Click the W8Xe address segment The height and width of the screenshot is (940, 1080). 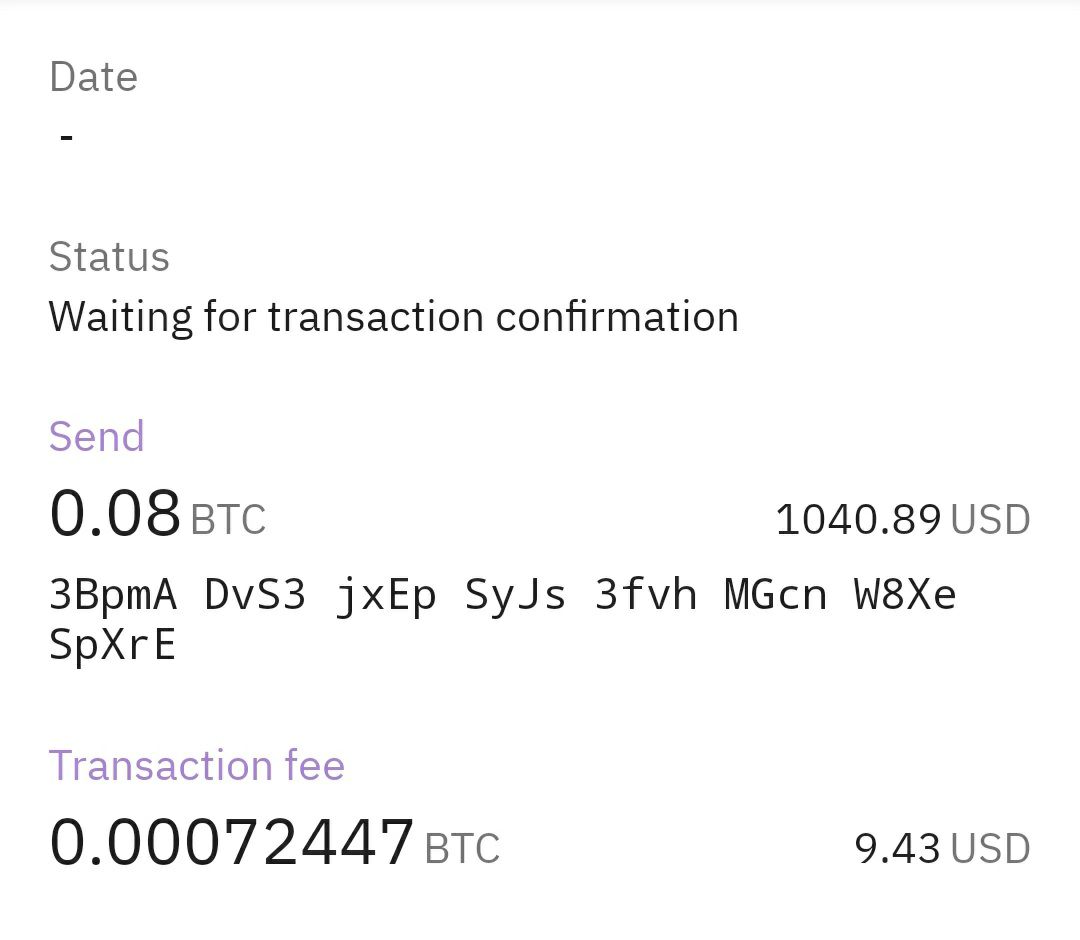[x=905, y=594]
